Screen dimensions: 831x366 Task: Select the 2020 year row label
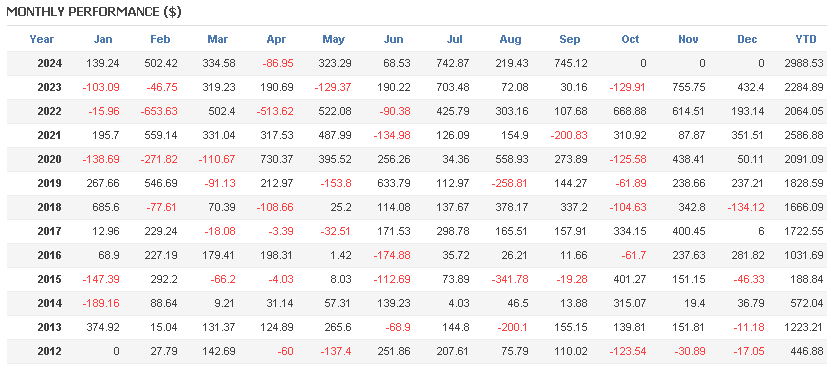pyautogui.click(x=50, y=159)
